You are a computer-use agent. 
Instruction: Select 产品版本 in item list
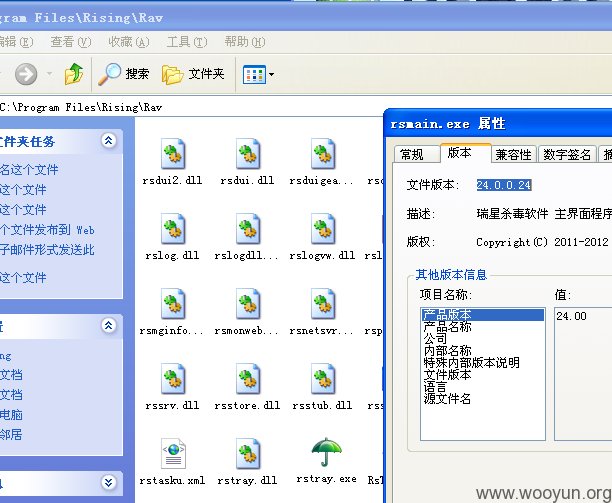(483, 315)
